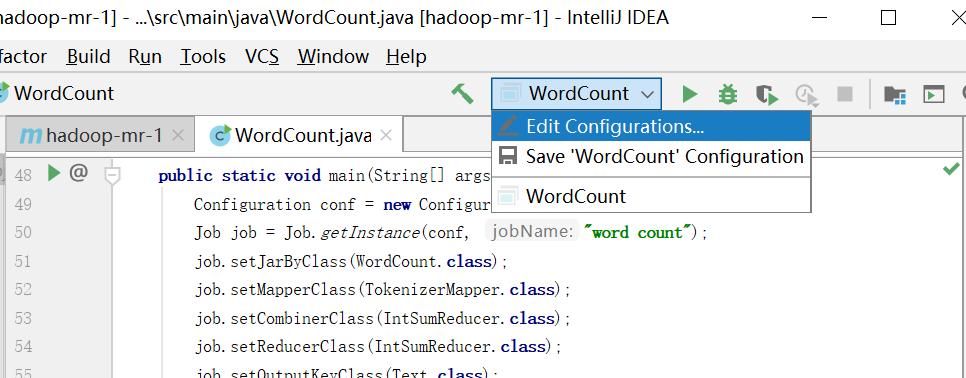Run WordCount with the green play button
Viewport: 966px width, 378px height.
689,94
